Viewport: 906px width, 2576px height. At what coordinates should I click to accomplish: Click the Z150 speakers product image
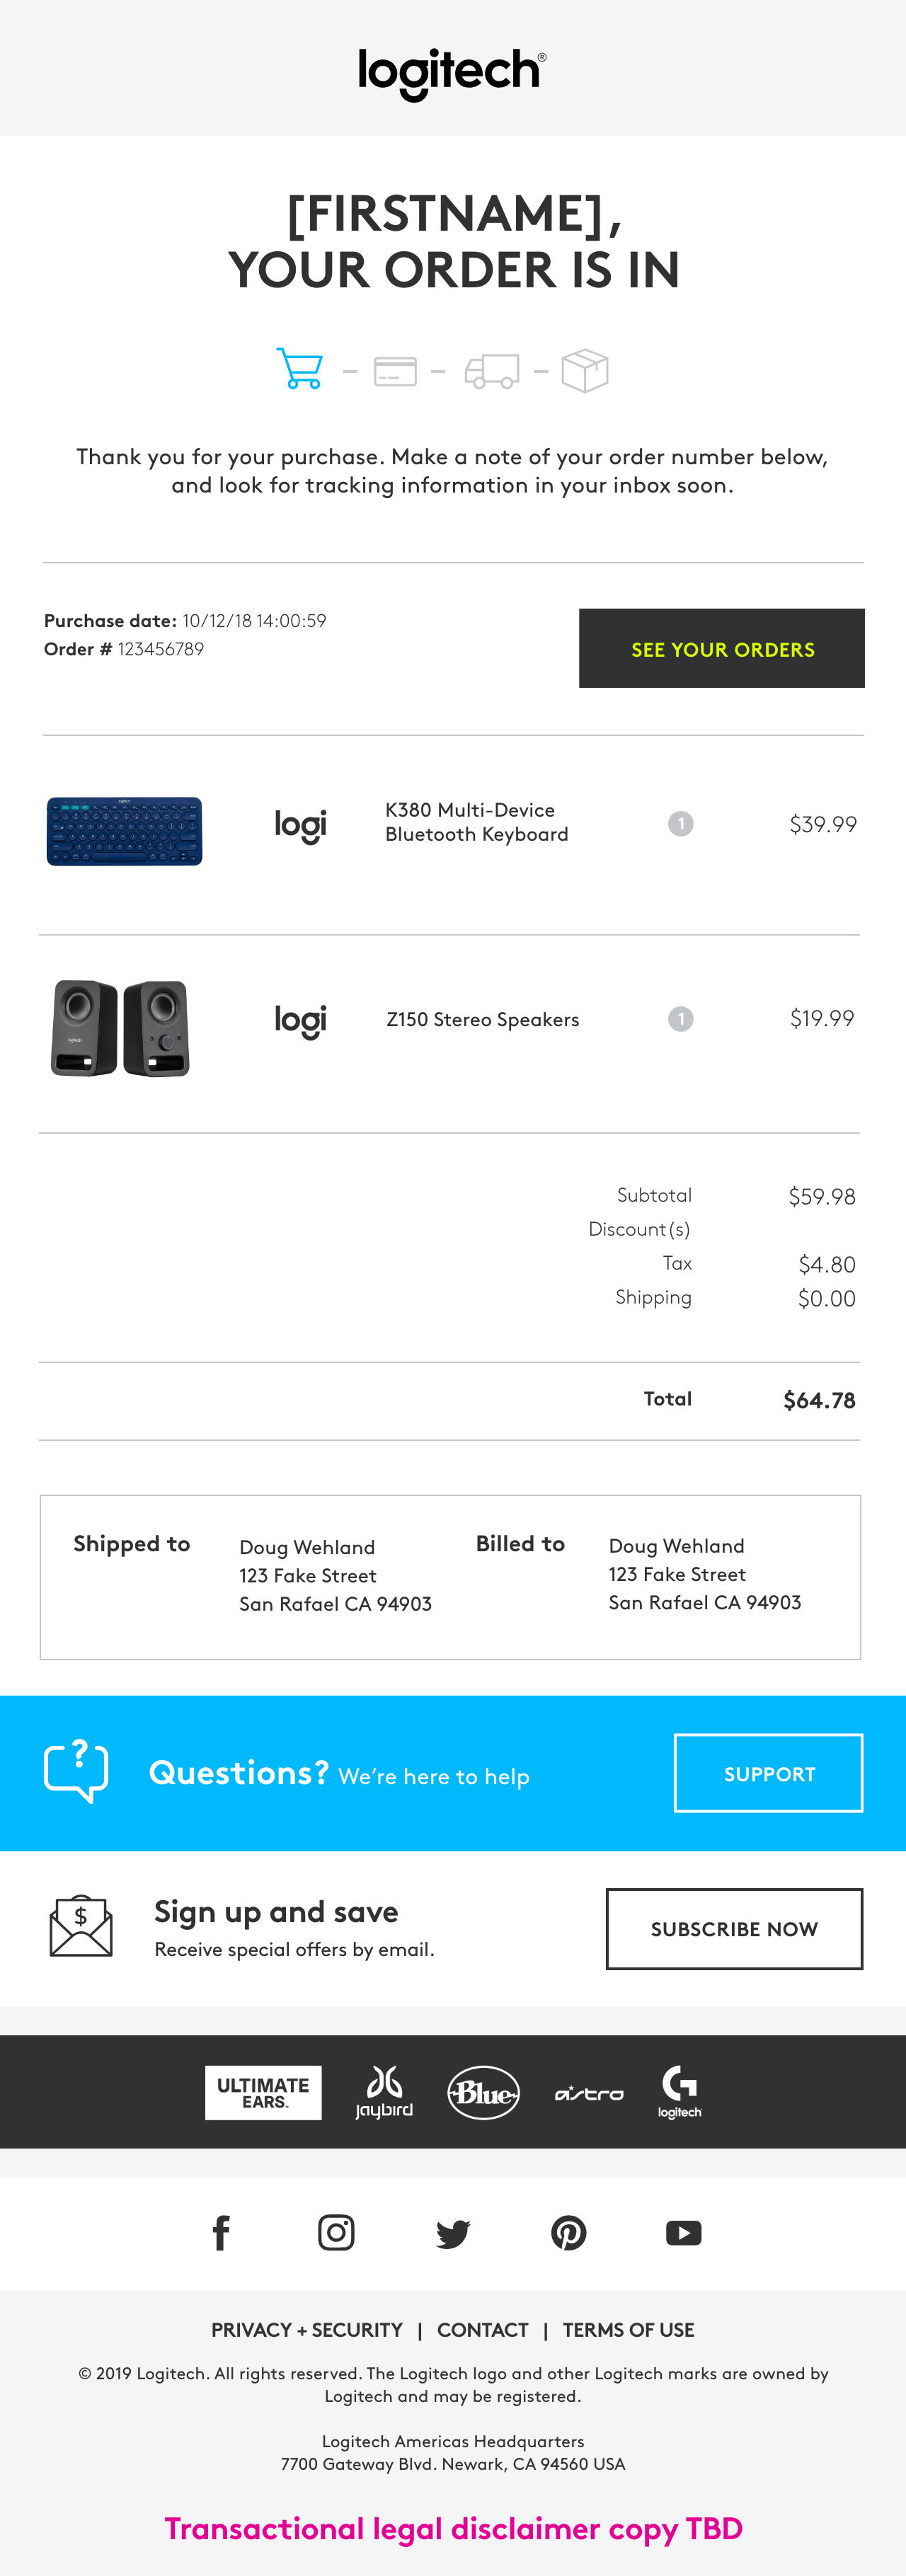[x=121, y=1028]
